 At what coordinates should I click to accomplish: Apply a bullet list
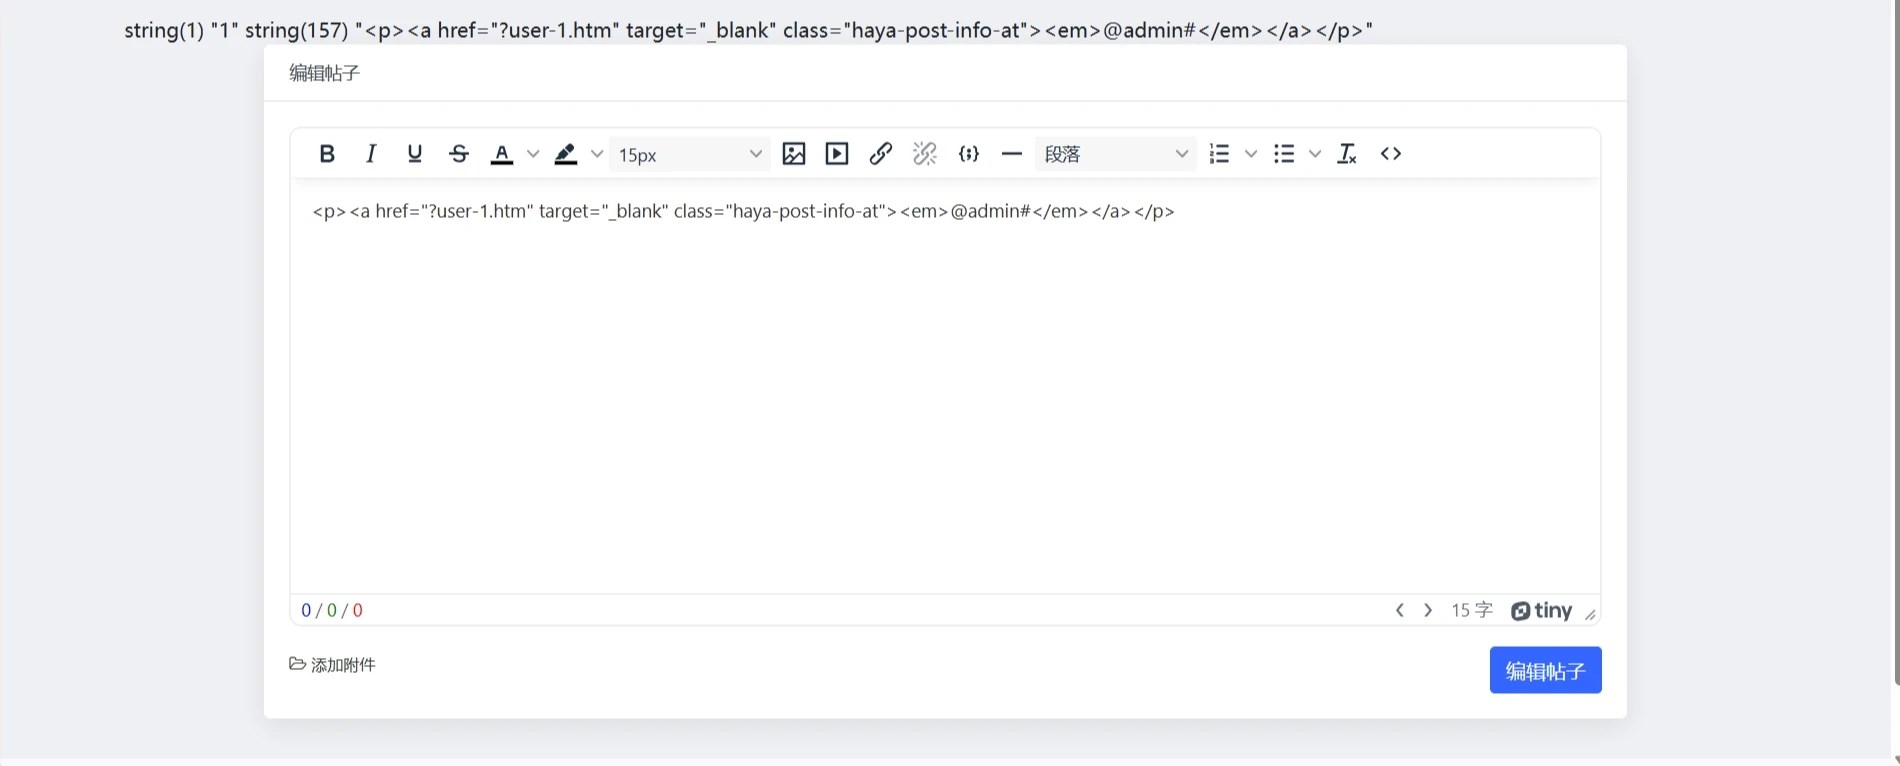click(1284, 154)
